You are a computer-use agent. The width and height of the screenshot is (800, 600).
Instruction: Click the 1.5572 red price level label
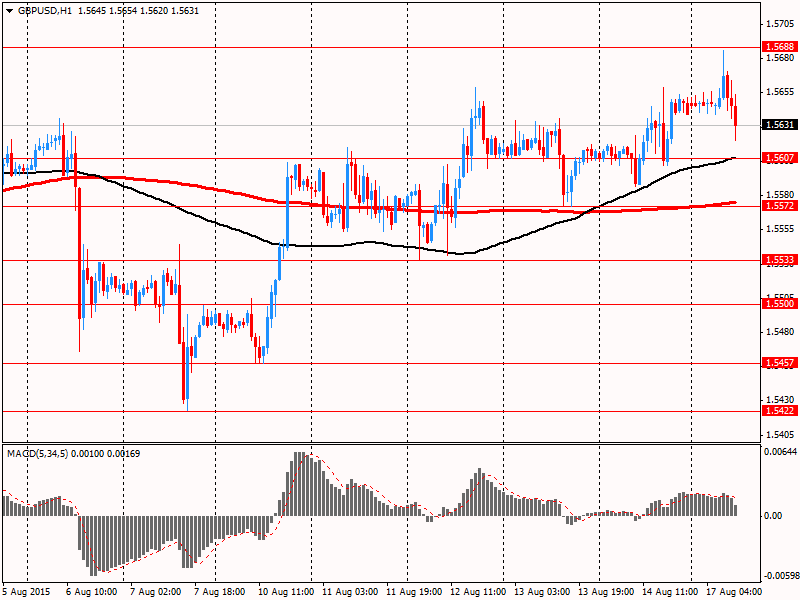779,205
